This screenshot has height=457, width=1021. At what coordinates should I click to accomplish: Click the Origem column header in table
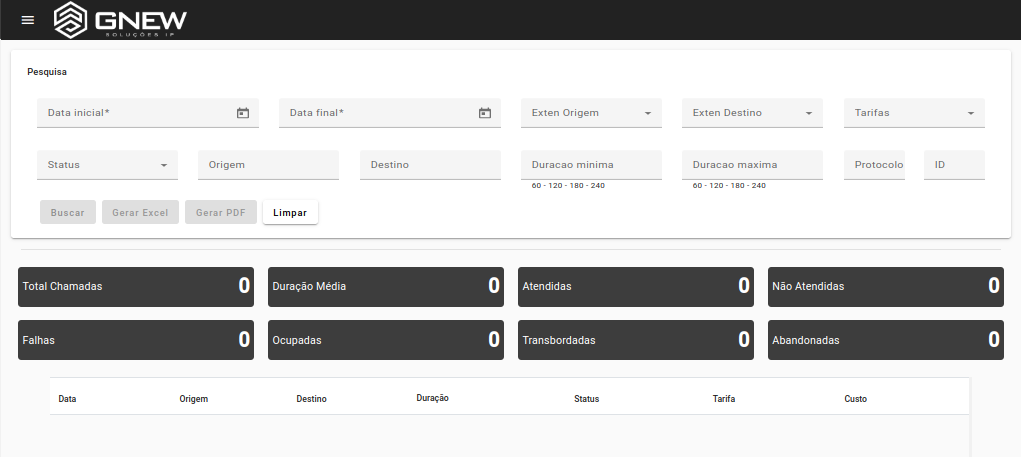[x=193, y=399]
